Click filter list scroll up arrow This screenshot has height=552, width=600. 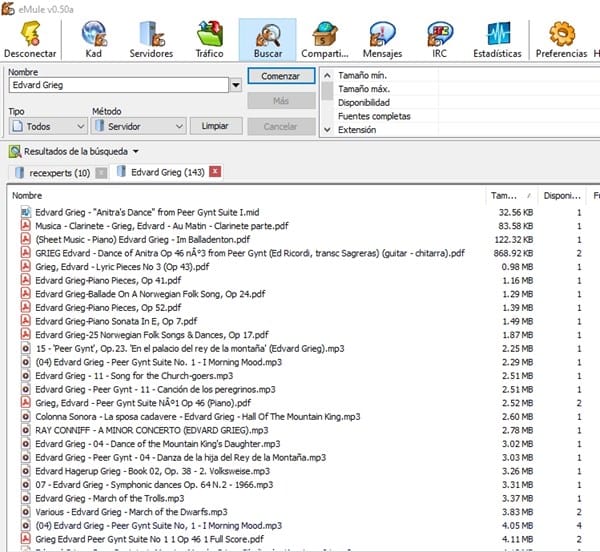[x=327, y=76]
